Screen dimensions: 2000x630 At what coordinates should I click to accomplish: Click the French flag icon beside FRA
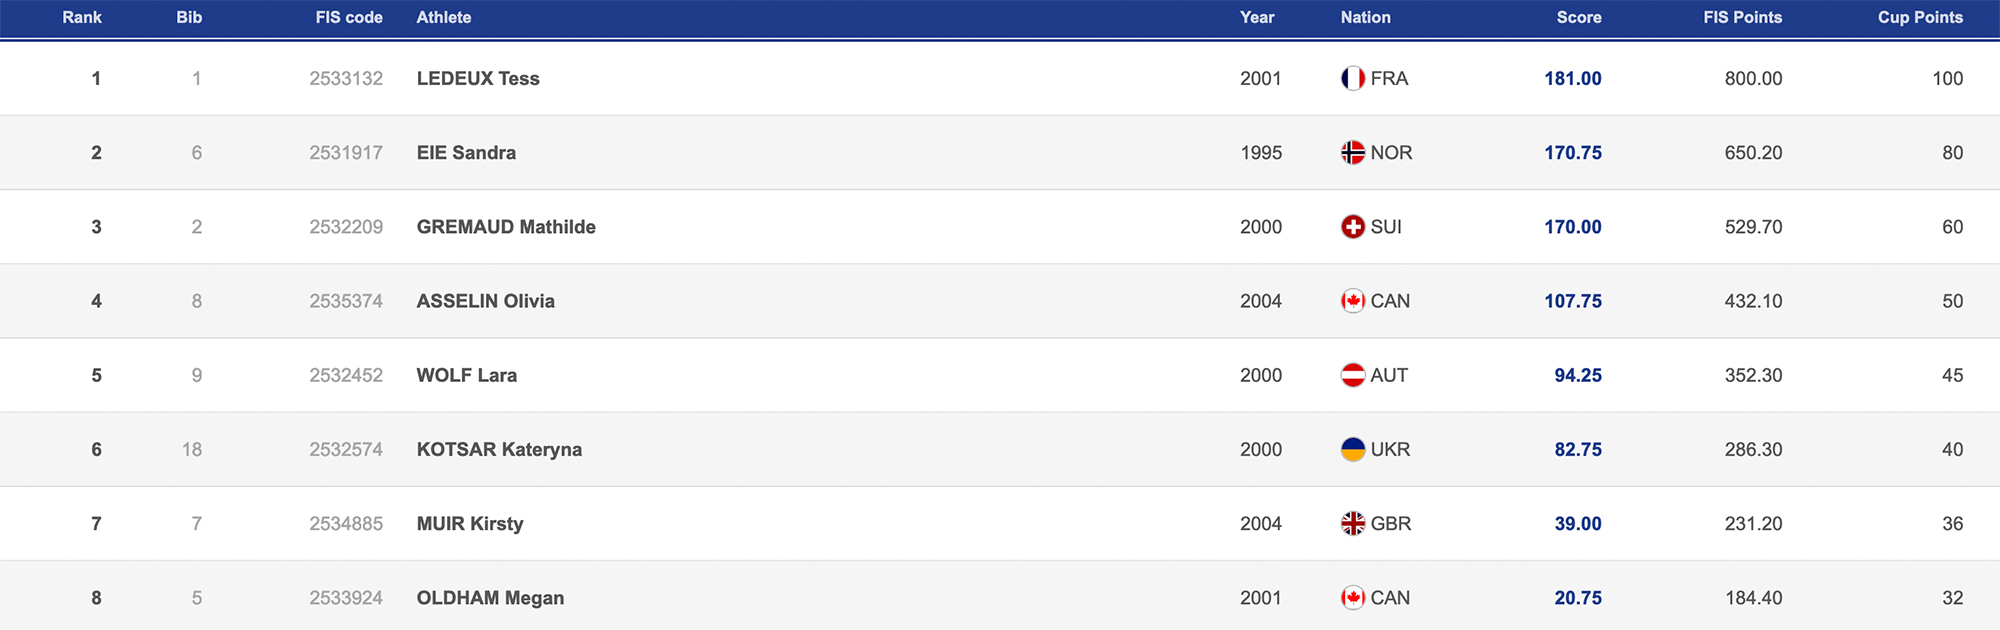[x=1352, y=78]
